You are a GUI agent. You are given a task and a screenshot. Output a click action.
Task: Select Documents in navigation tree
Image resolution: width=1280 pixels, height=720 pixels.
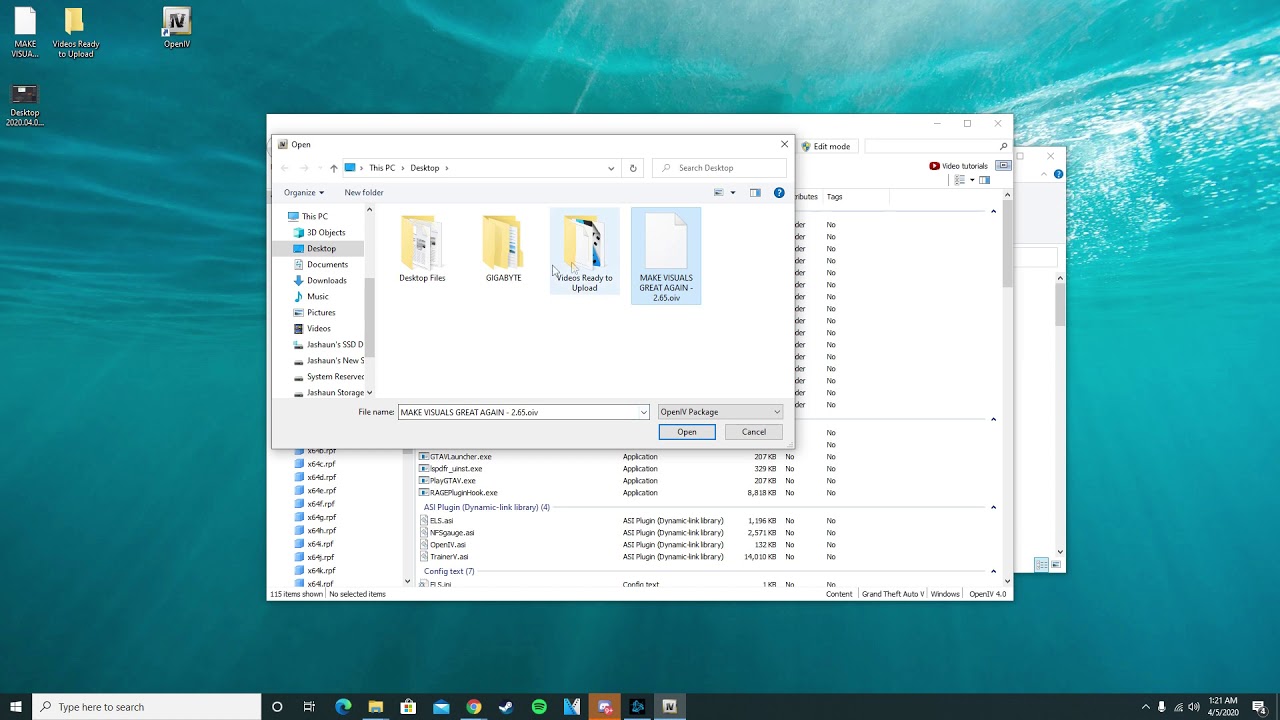point(320,264)
